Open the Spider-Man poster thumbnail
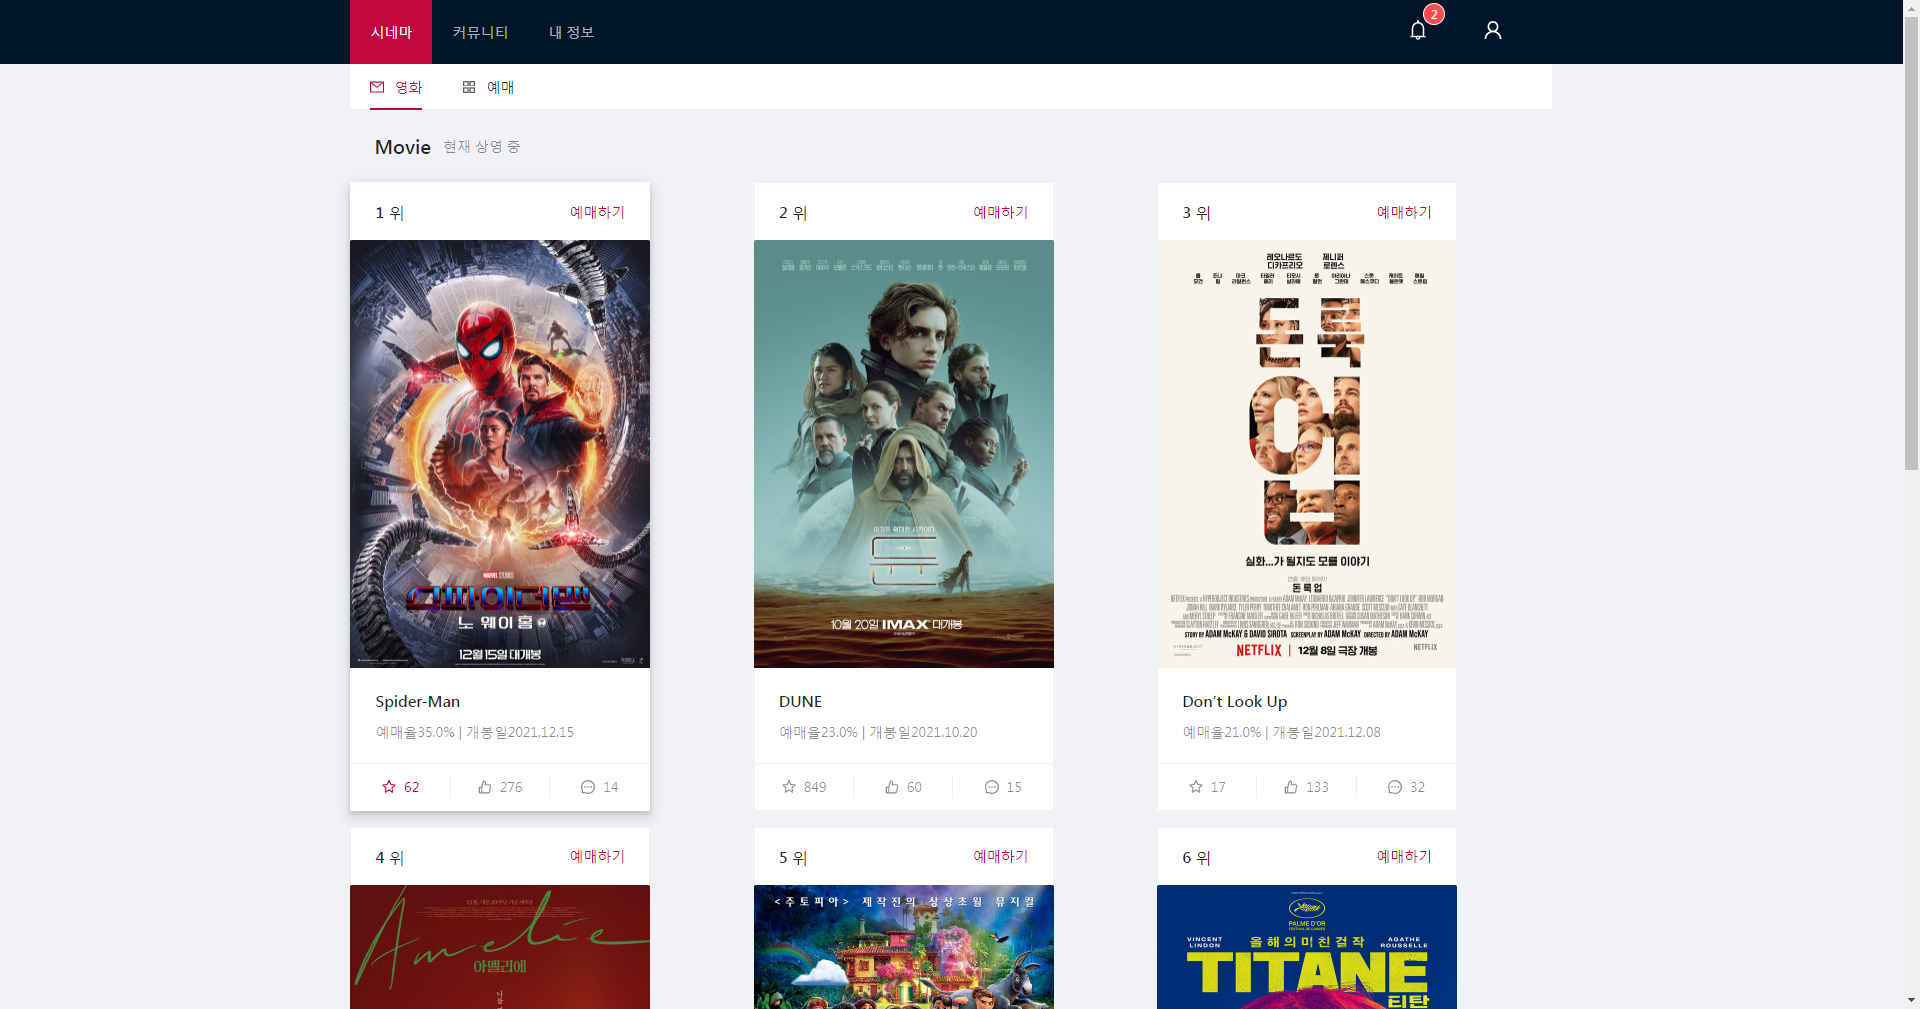The height and width of the screenshot is (1009, 1920). (500, 454)
